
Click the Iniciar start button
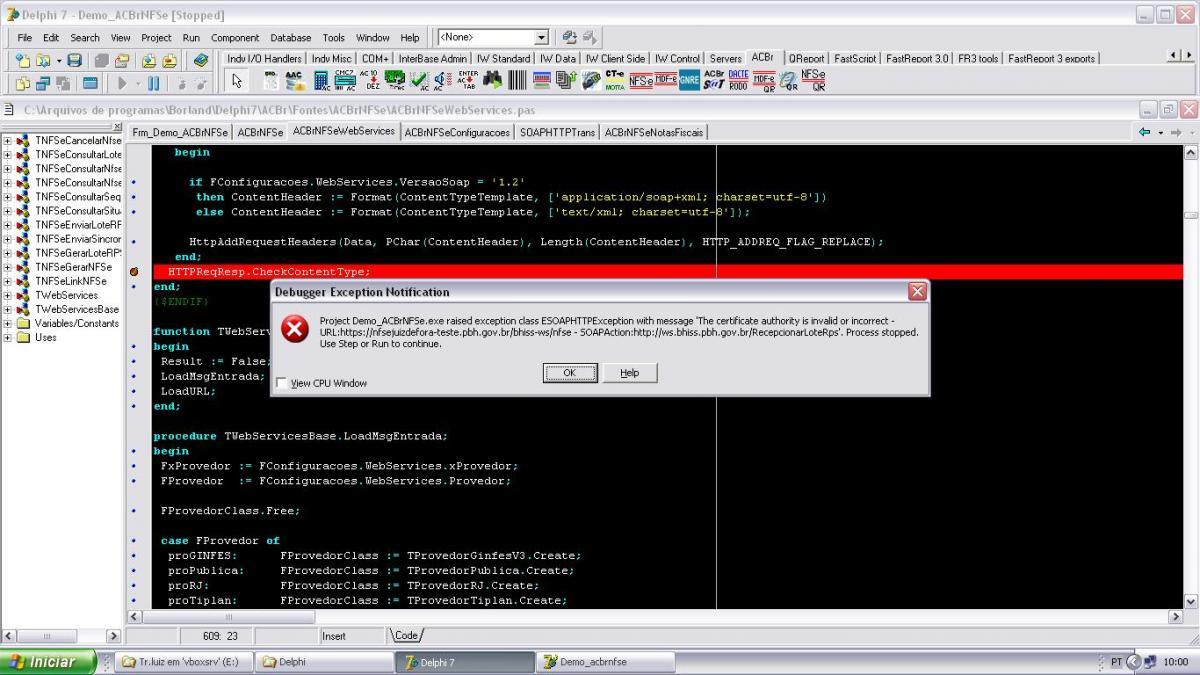coord(48,662)
